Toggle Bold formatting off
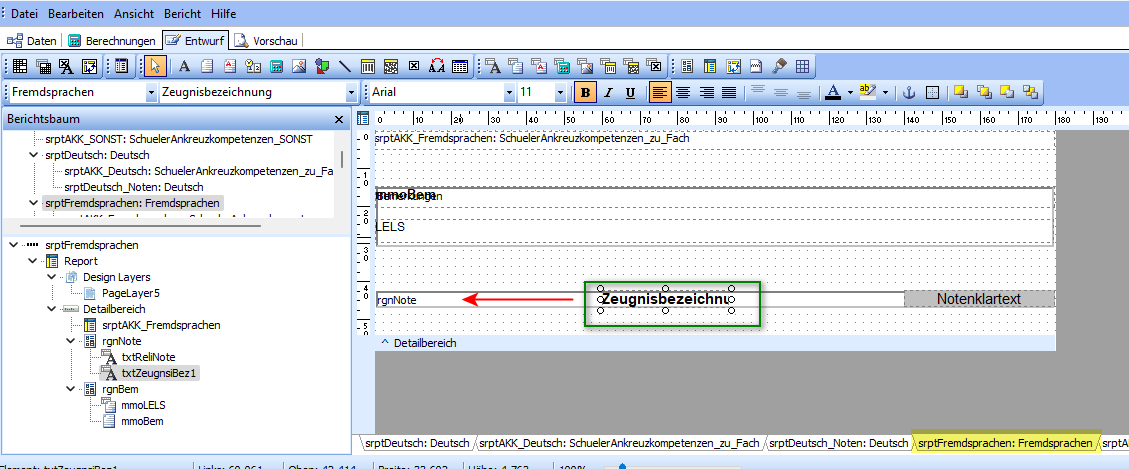1129x469 pixels. (x=586, y=92)
